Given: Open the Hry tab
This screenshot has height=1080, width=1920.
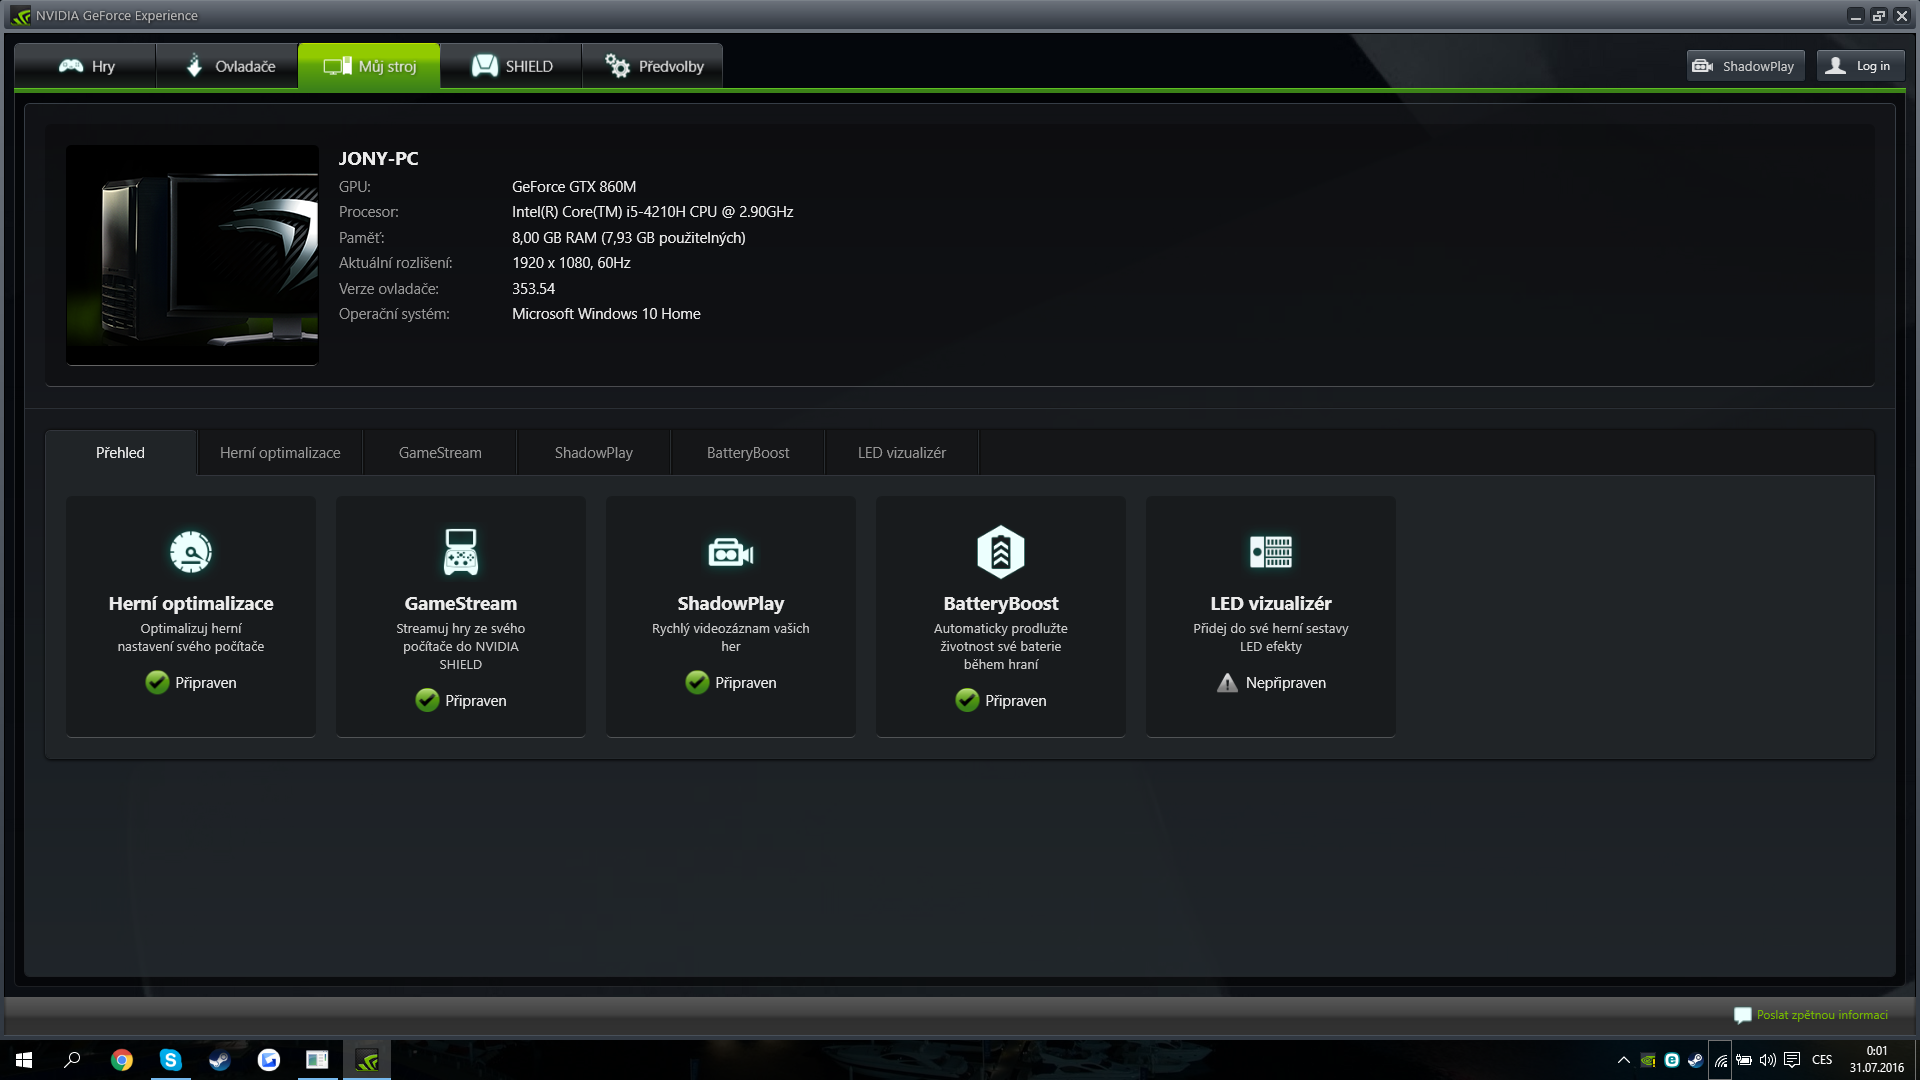Looking at the screenshot, I should click(86, 66).
